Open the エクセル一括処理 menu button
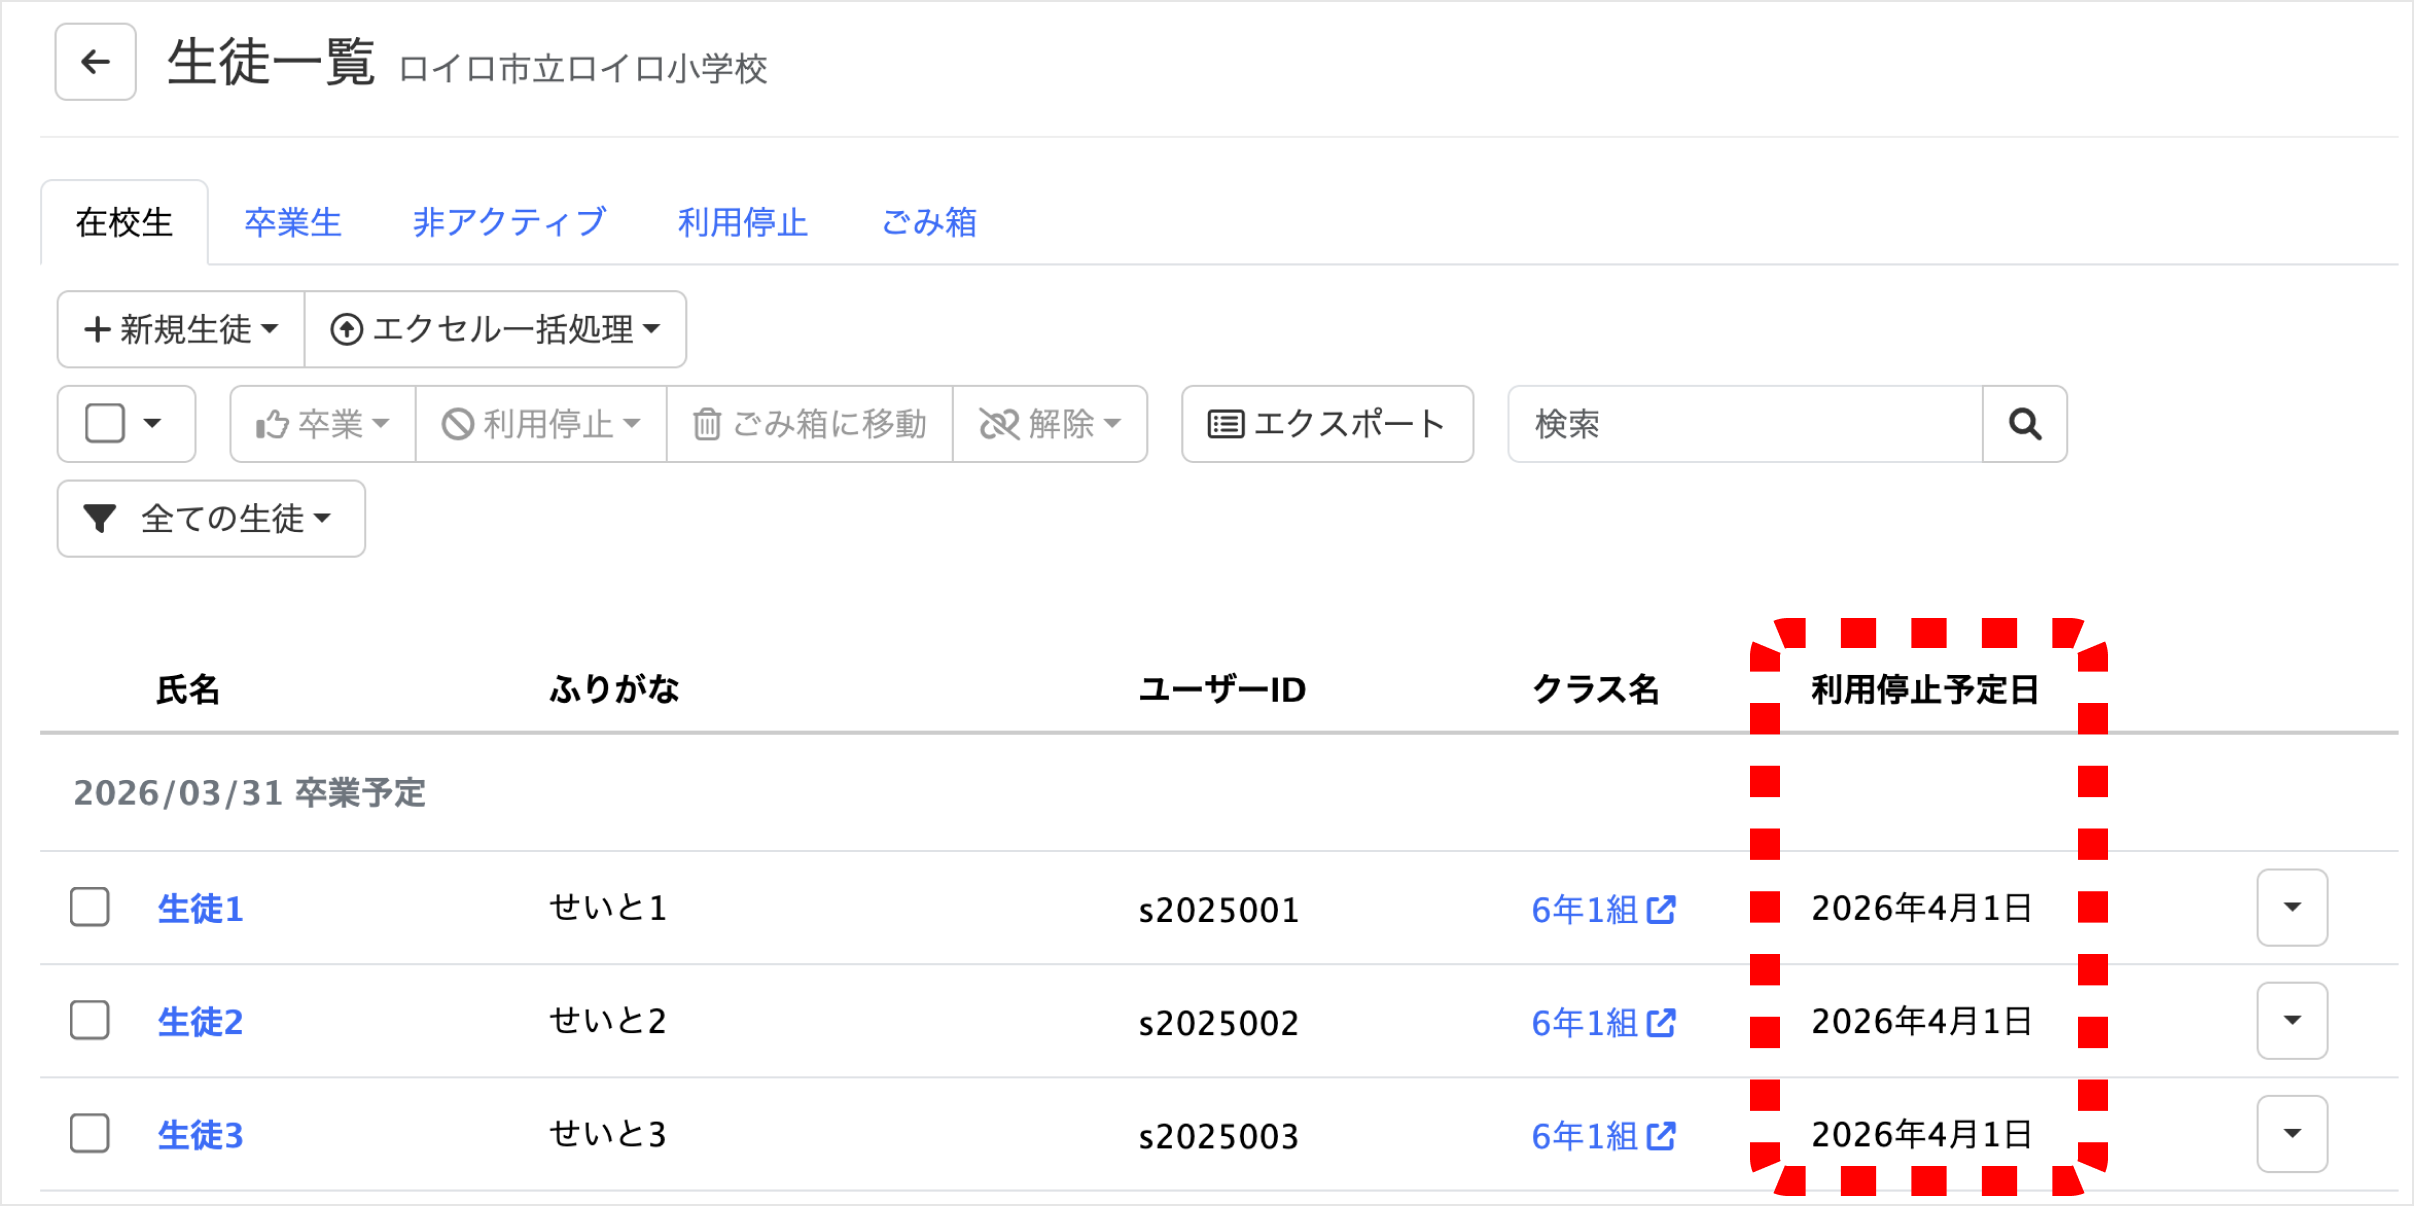2414x1206 pixels. coord(496,329)
